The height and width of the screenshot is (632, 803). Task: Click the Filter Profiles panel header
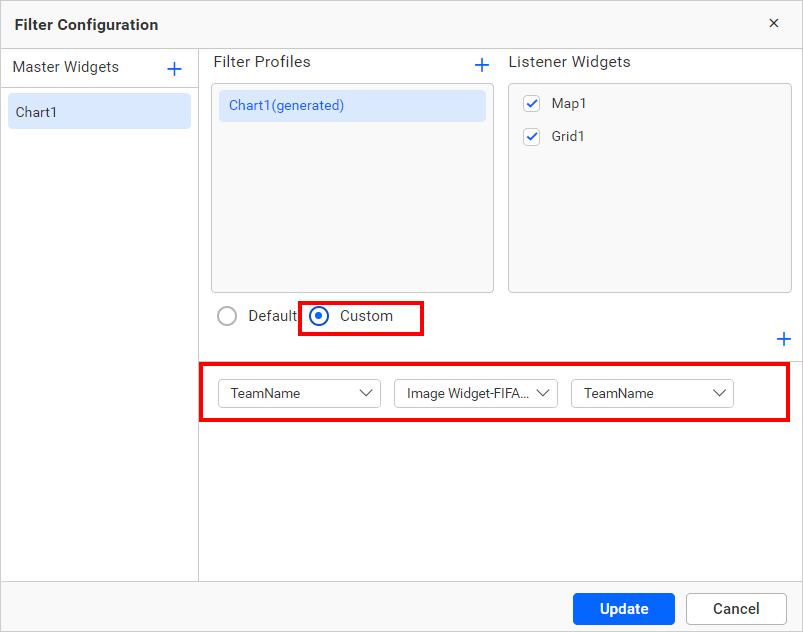[x=262, y=62]
